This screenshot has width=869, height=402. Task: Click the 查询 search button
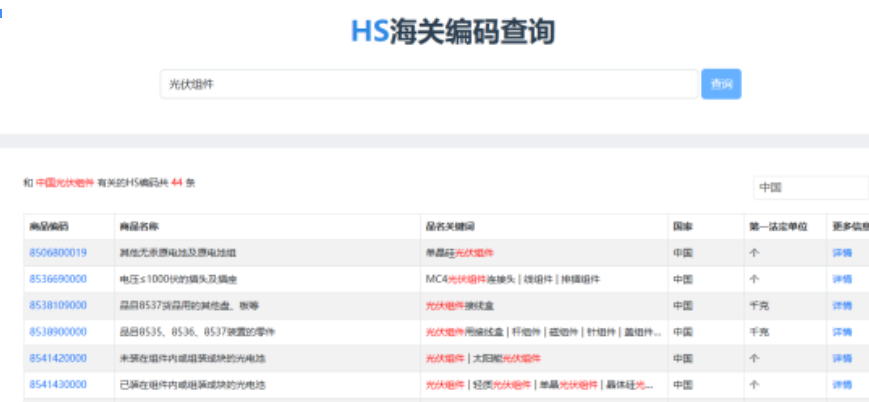[721, 85]
